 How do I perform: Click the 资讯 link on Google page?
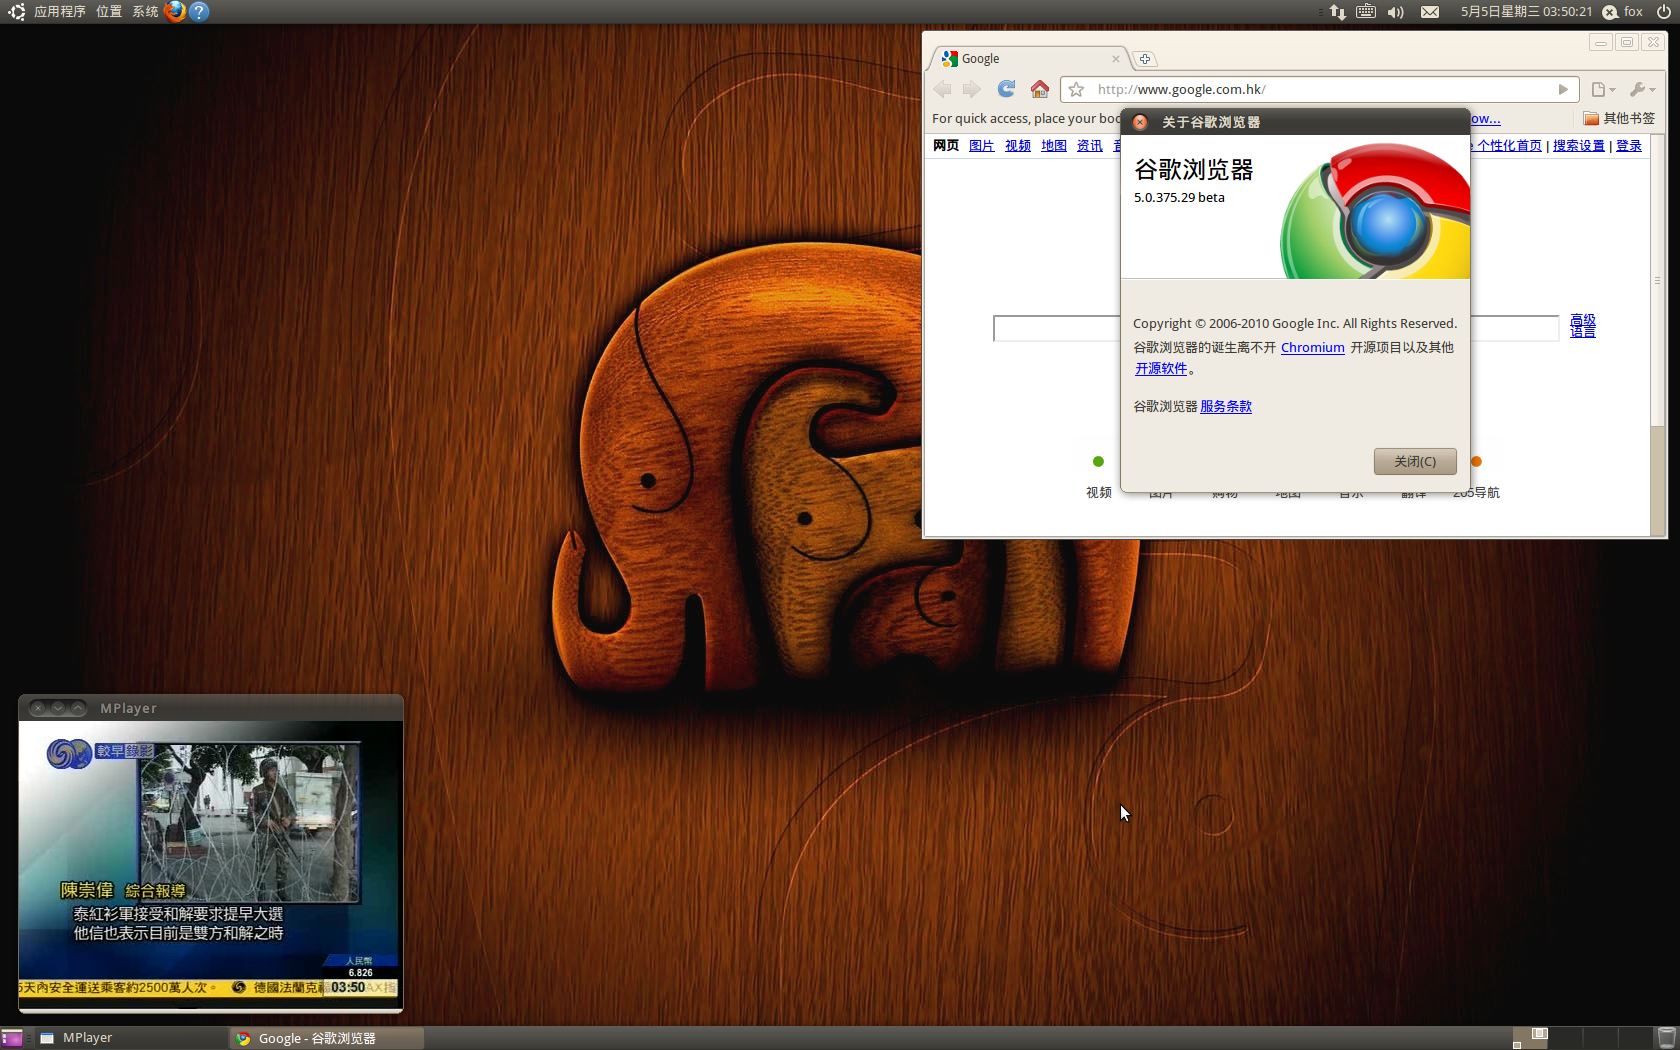click(1089, 146)
